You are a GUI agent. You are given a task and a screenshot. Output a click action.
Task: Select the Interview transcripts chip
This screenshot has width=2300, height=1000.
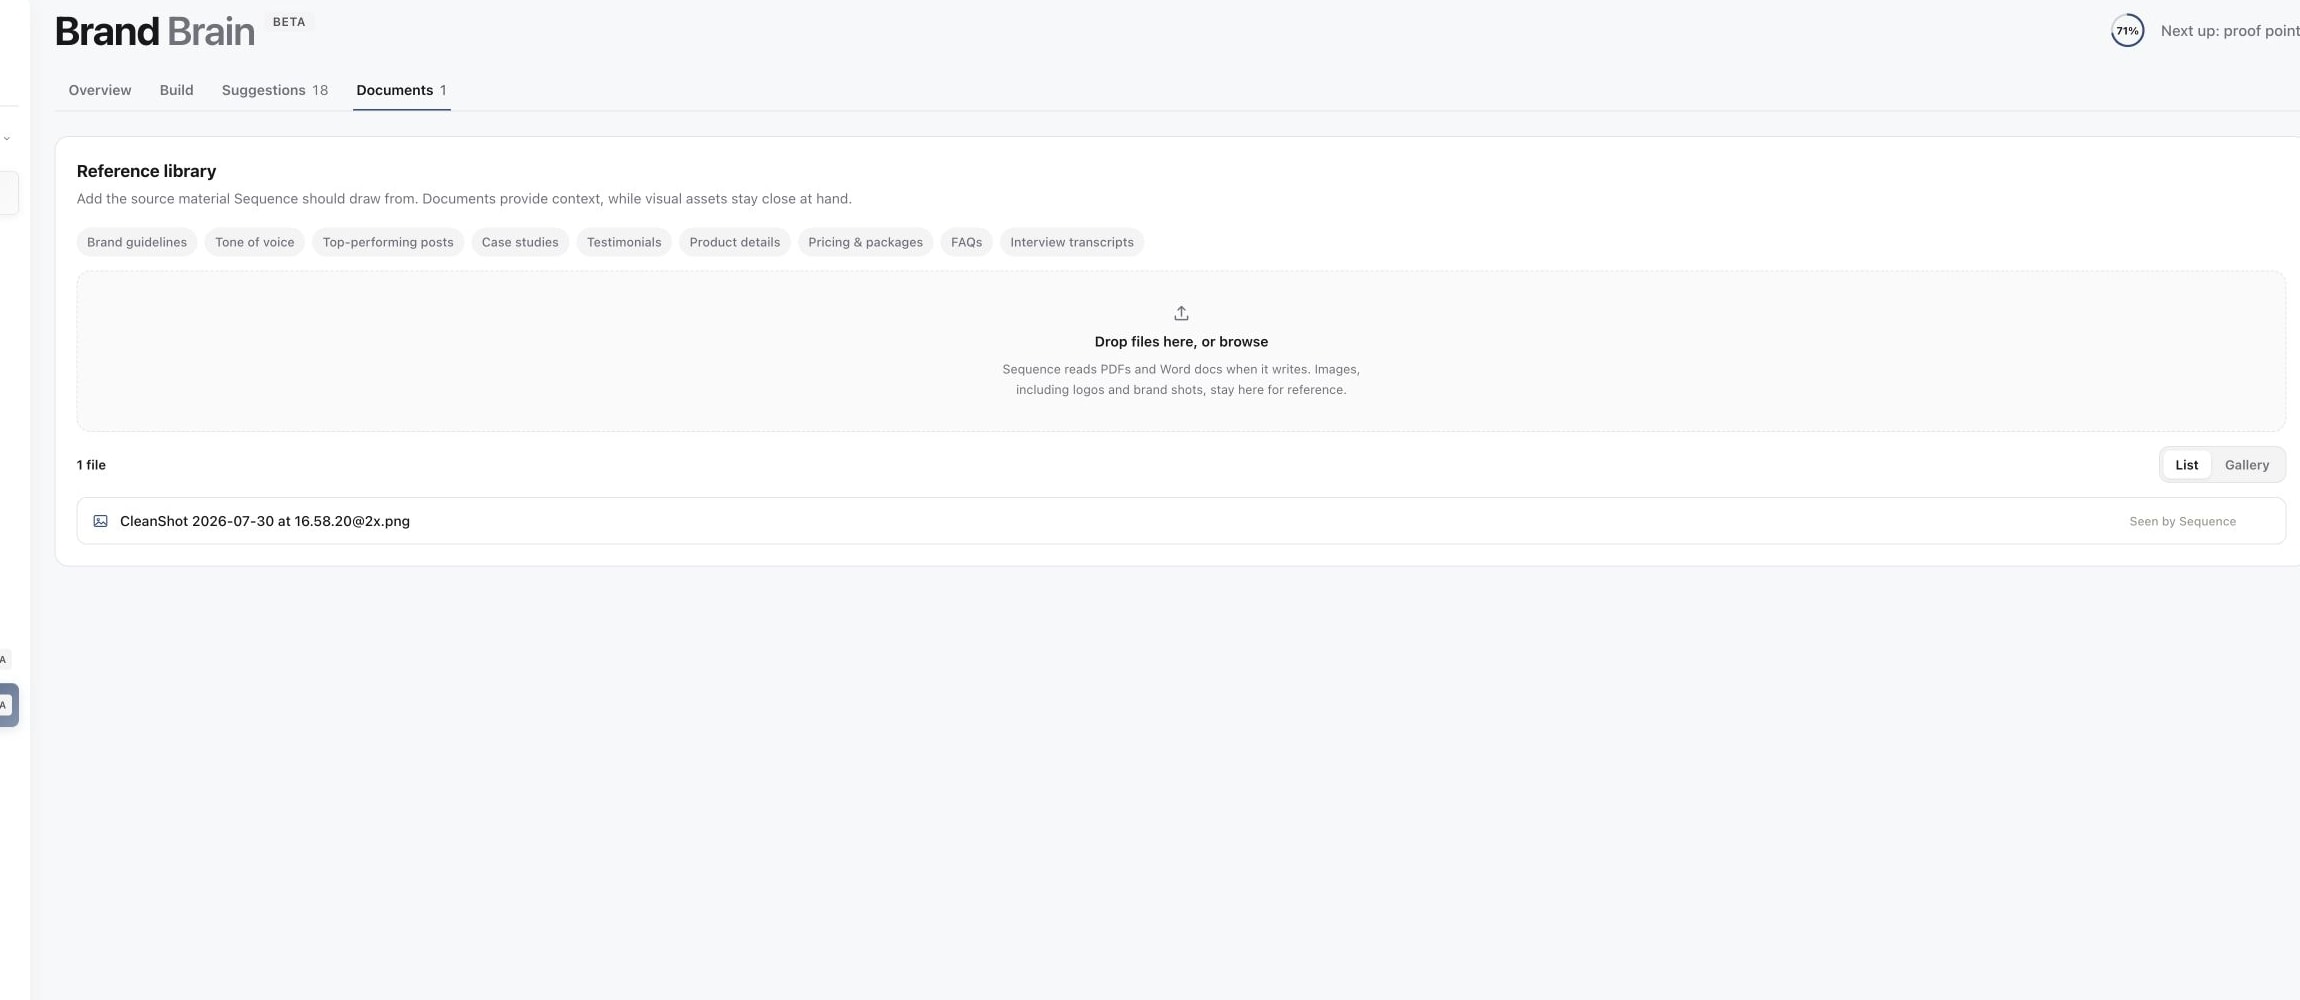click(x=1072, y=242)
